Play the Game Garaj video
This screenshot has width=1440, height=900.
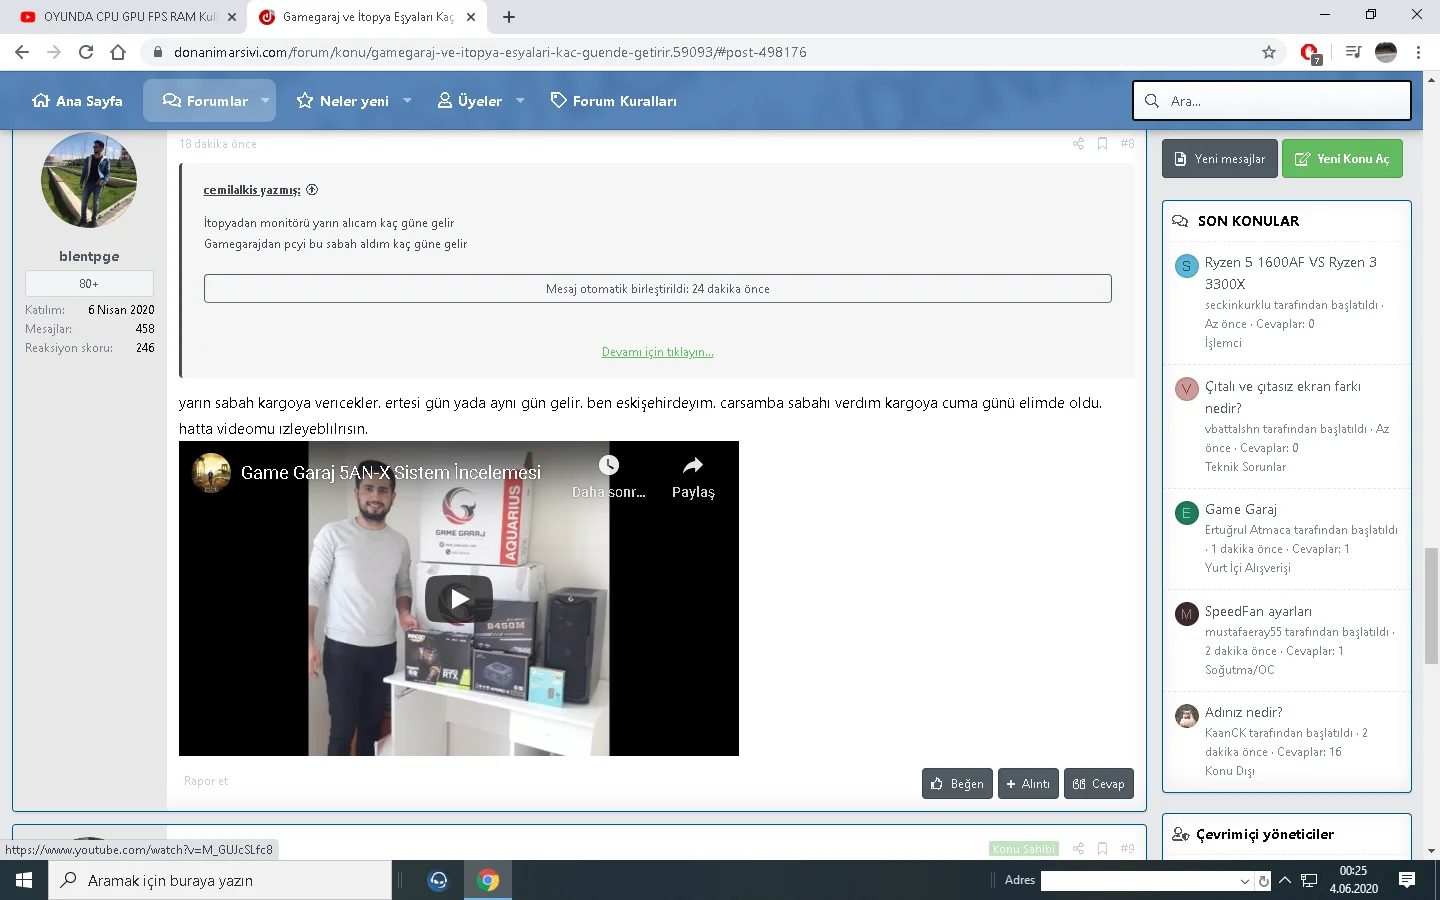(x=459, y=599)
